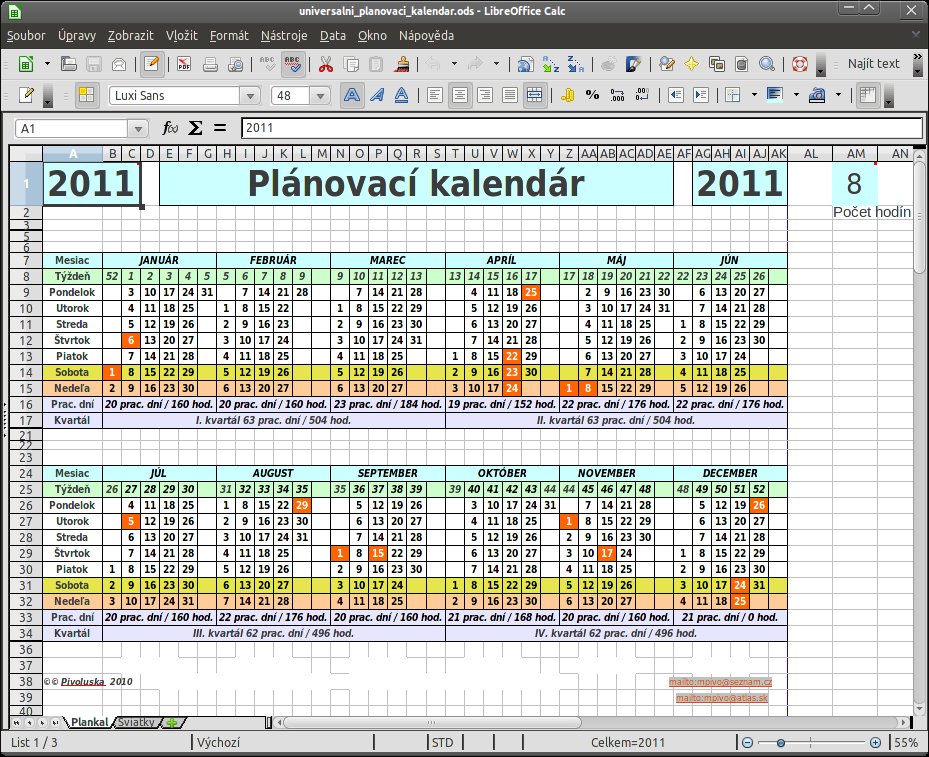
Task: Apply Currency number format
Action: pos(568,95)
